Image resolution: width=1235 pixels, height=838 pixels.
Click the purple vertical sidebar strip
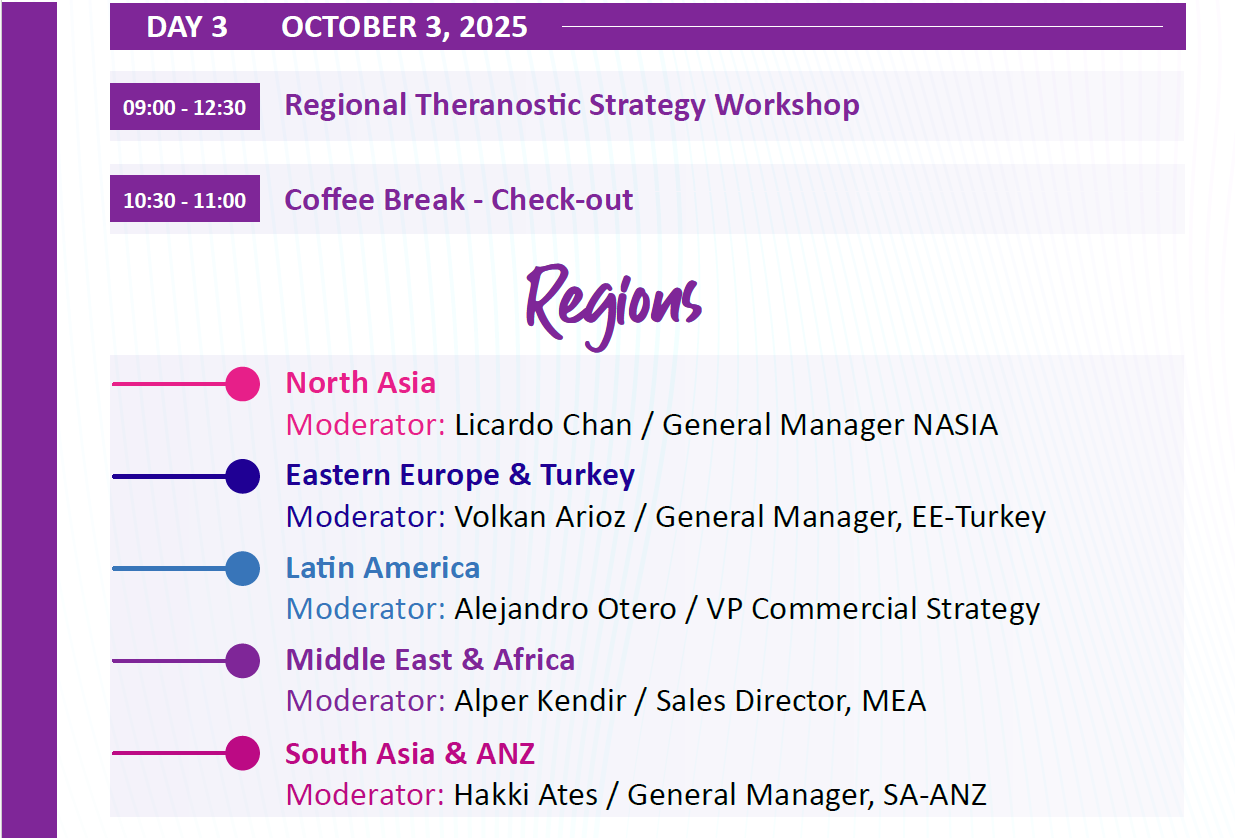28,420
